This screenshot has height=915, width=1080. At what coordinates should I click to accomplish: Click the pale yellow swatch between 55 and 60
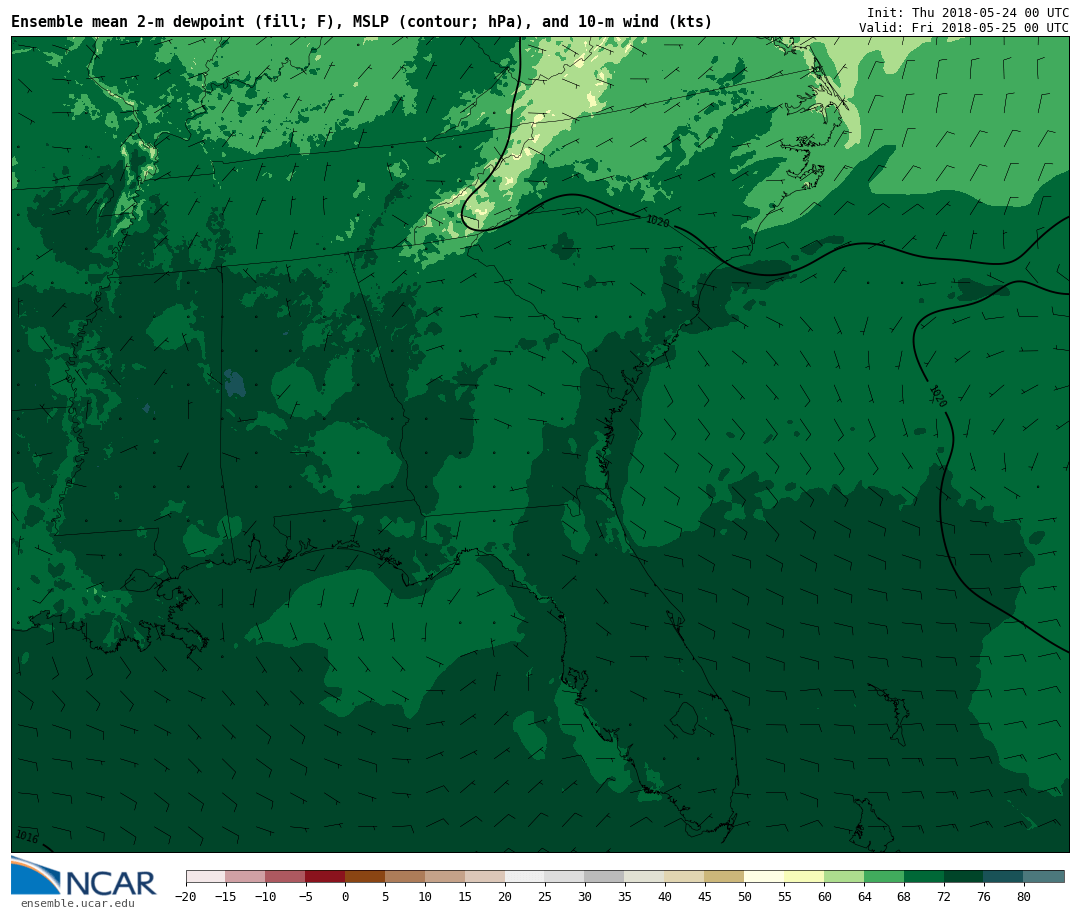[x=804, y=876]
